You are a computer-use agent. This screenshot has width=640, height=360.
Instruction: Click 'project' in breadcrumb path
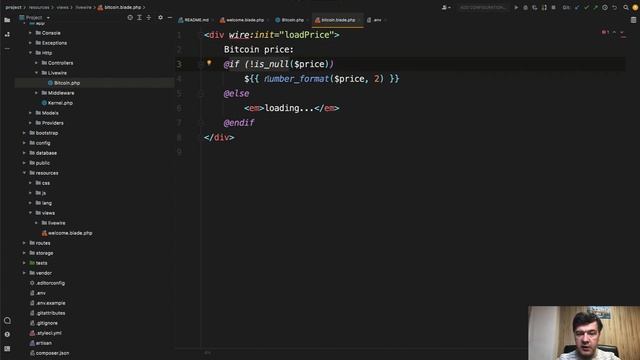pos(13,7)
